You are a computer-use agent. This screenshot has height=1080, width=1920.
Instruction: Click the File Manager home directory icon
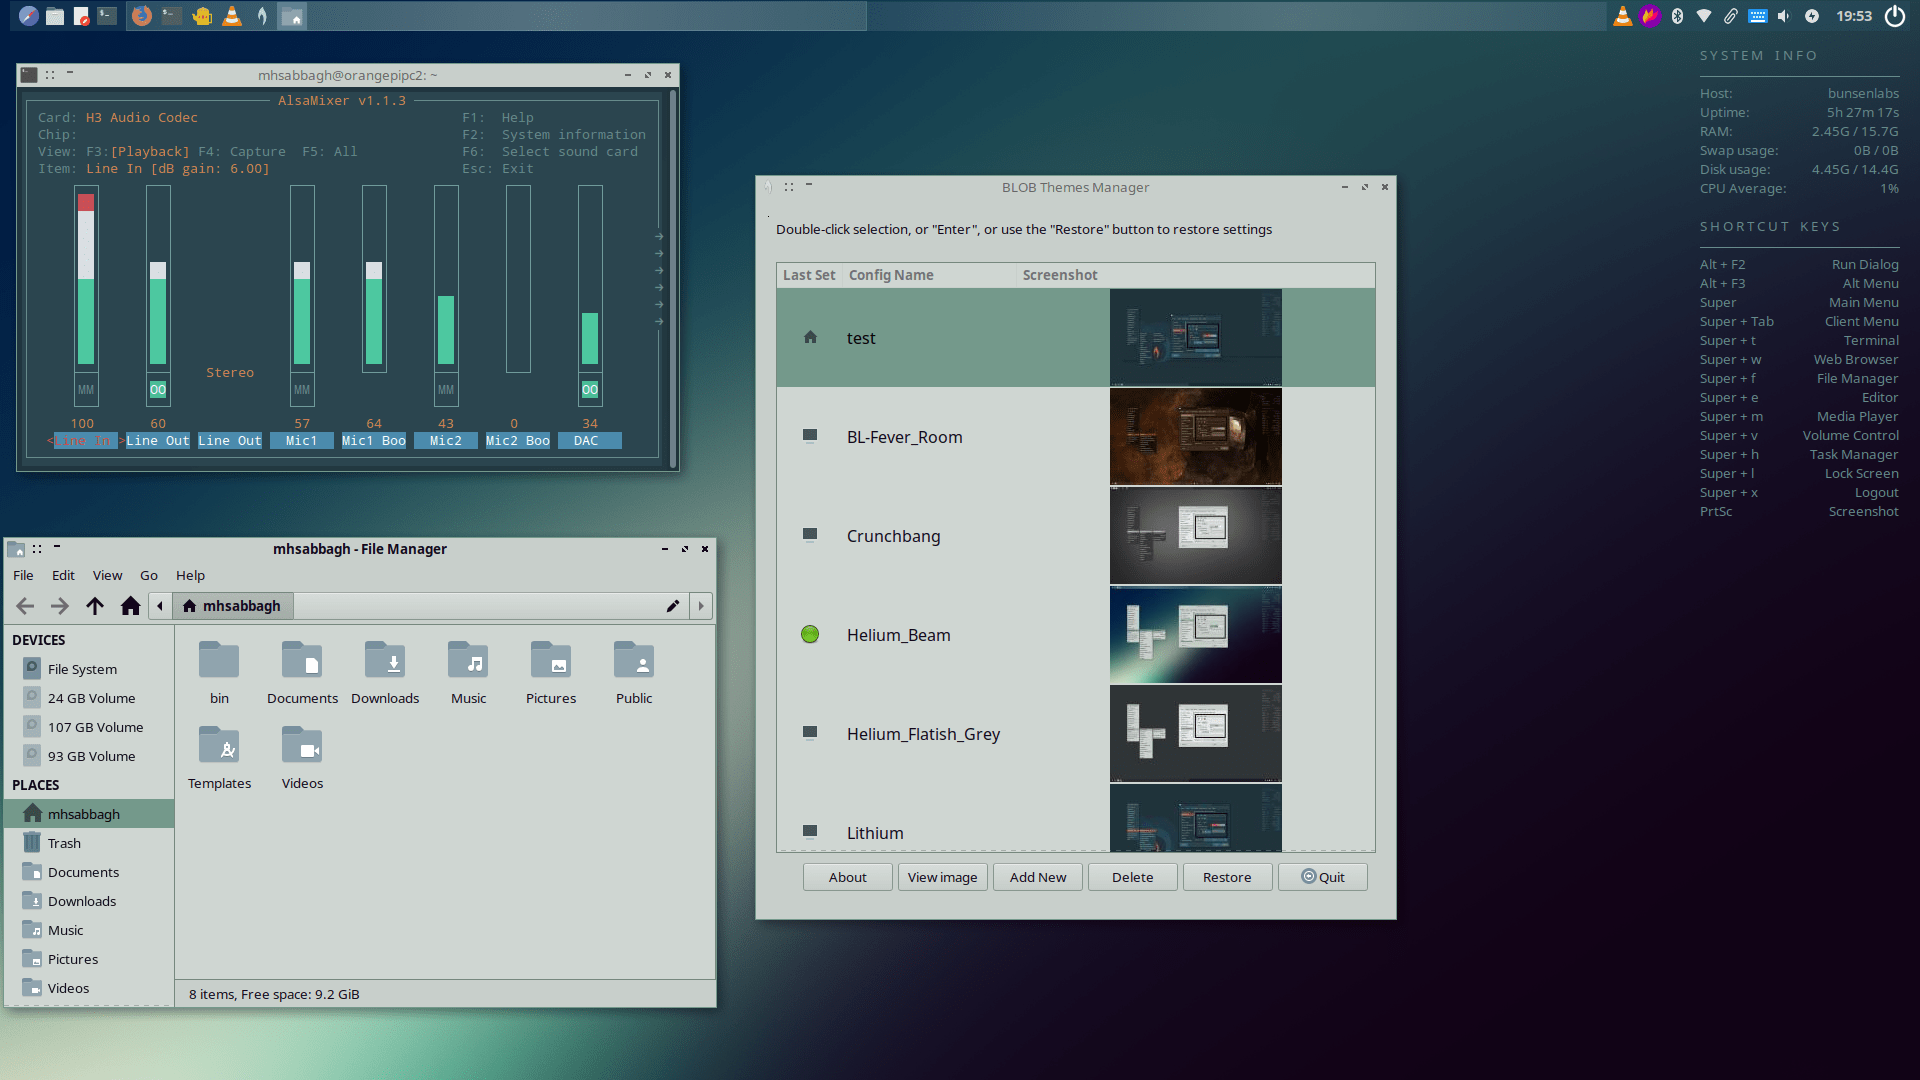[x=129, y=605]
